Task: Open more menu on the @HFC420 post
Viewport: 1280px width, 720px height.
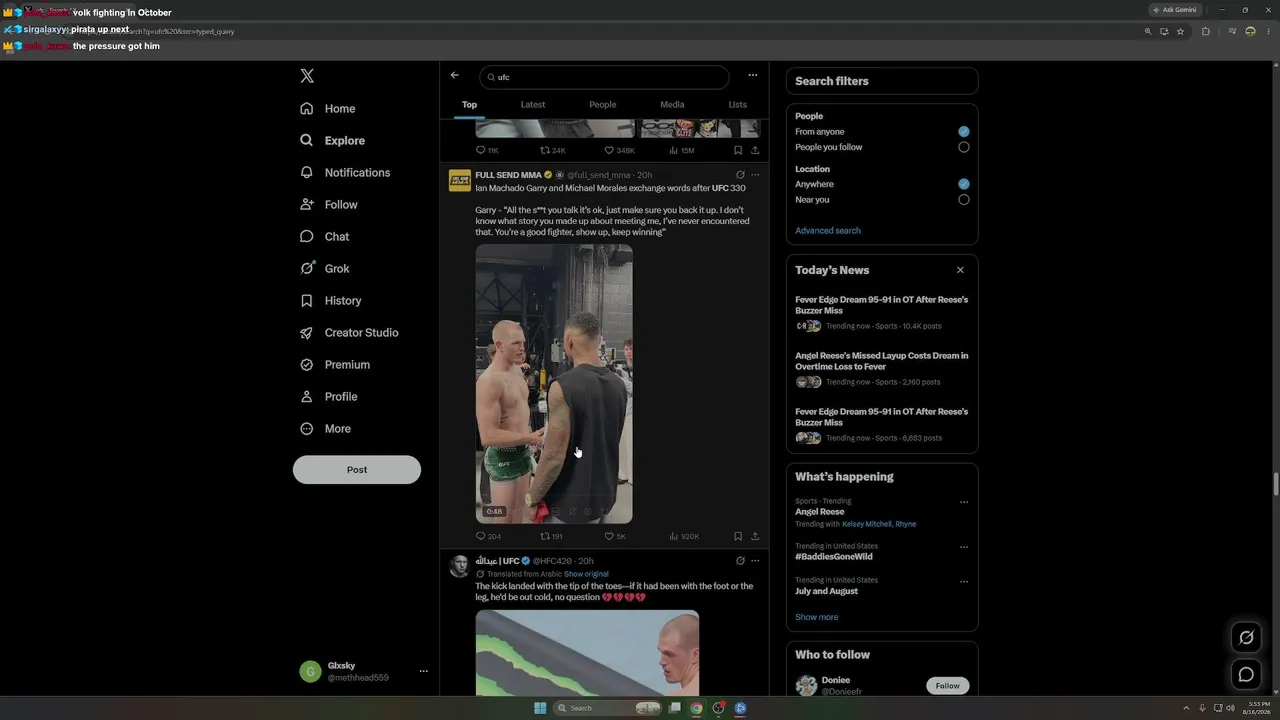Action: tap(755, 561)
